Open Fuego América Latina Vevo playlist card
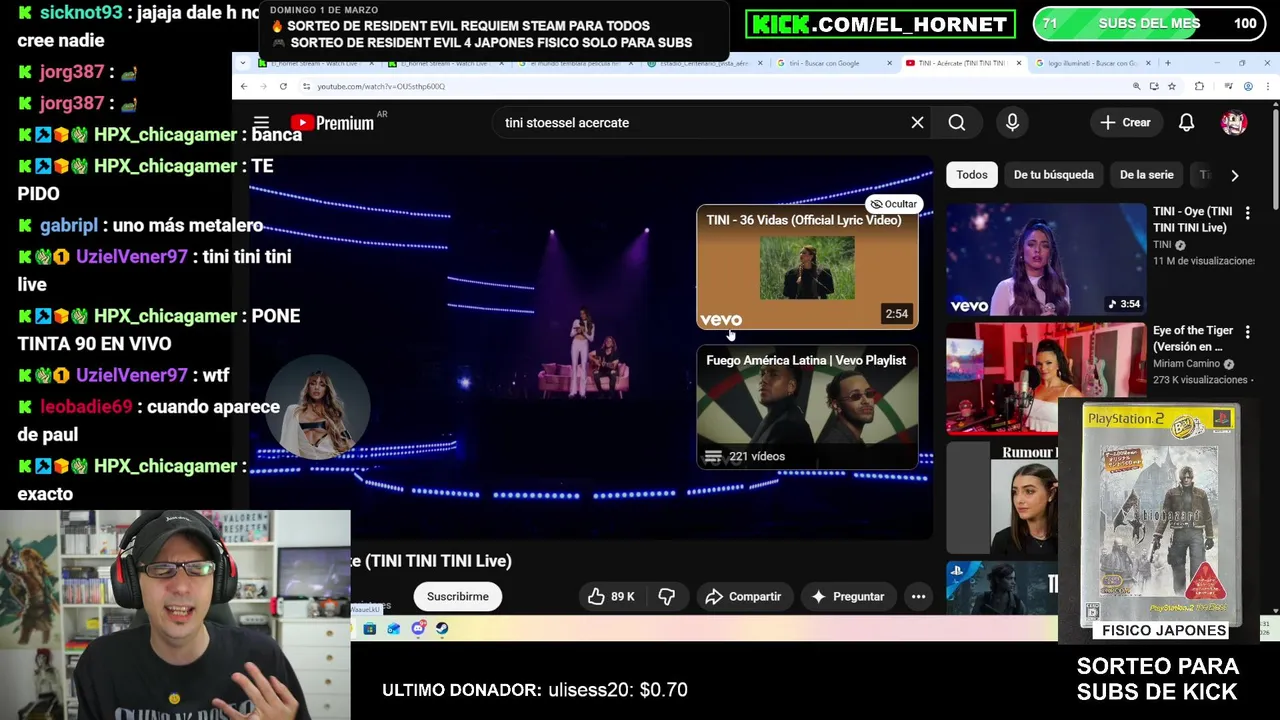Screen dimensions: 1280x720 point(807,408)
